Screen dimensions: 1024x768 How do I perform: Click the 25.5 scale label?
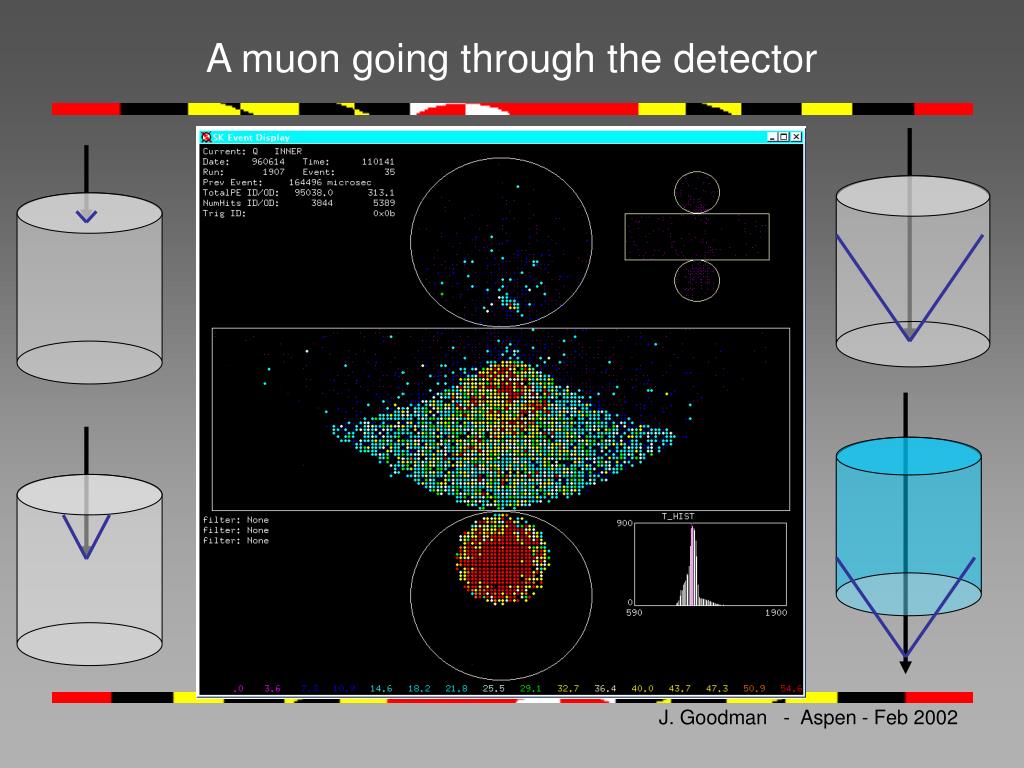(x=493, y=688)
